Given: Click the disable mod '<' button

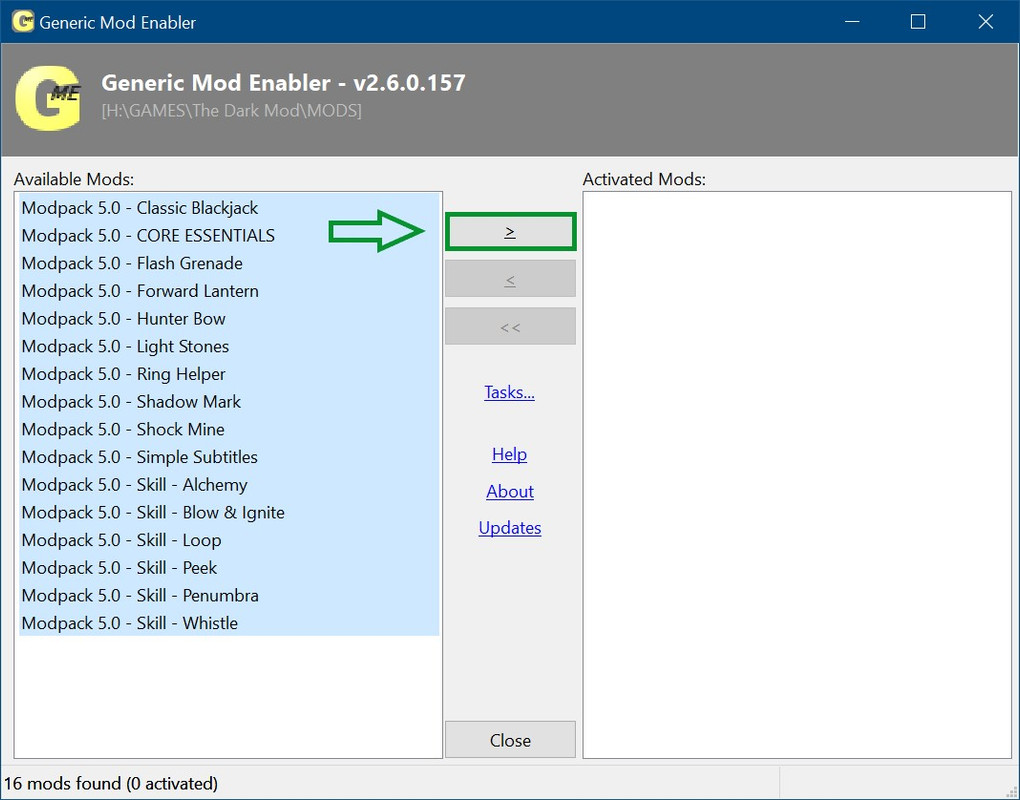Looking at the screenshot, I should 511,279.
